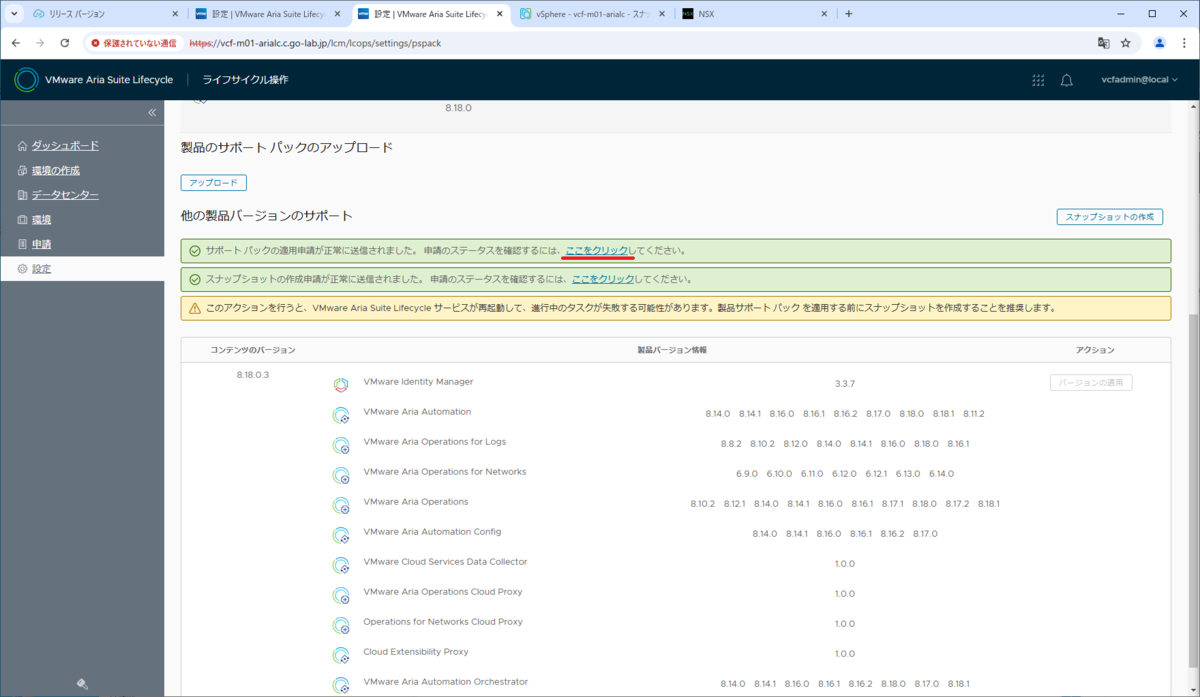The width and height of the screenshot is (1200, 697).
Task: Click the VMware Identity Manager product icon
Action: (341, 385)
